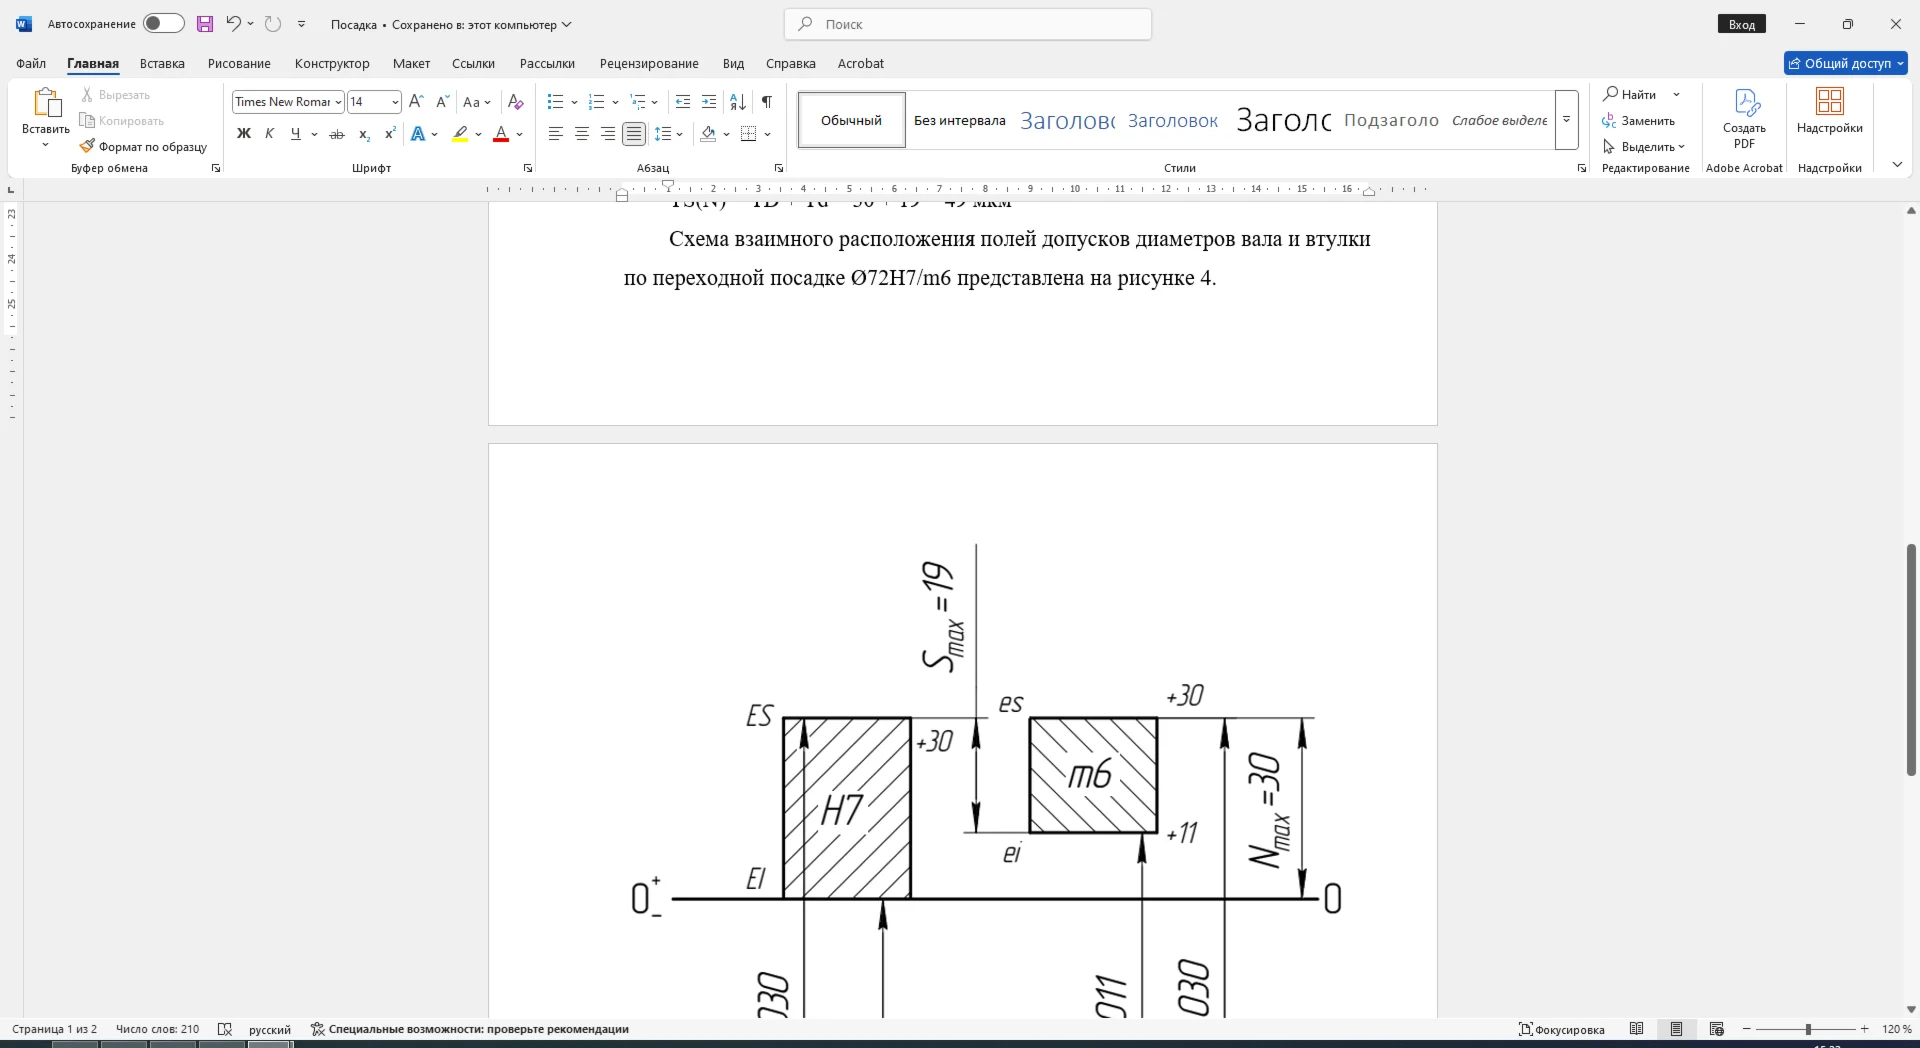Viewport: 1920px width, 1048px height.
Task: Open Paragraph dialog launcher
Action: [779, 168]
